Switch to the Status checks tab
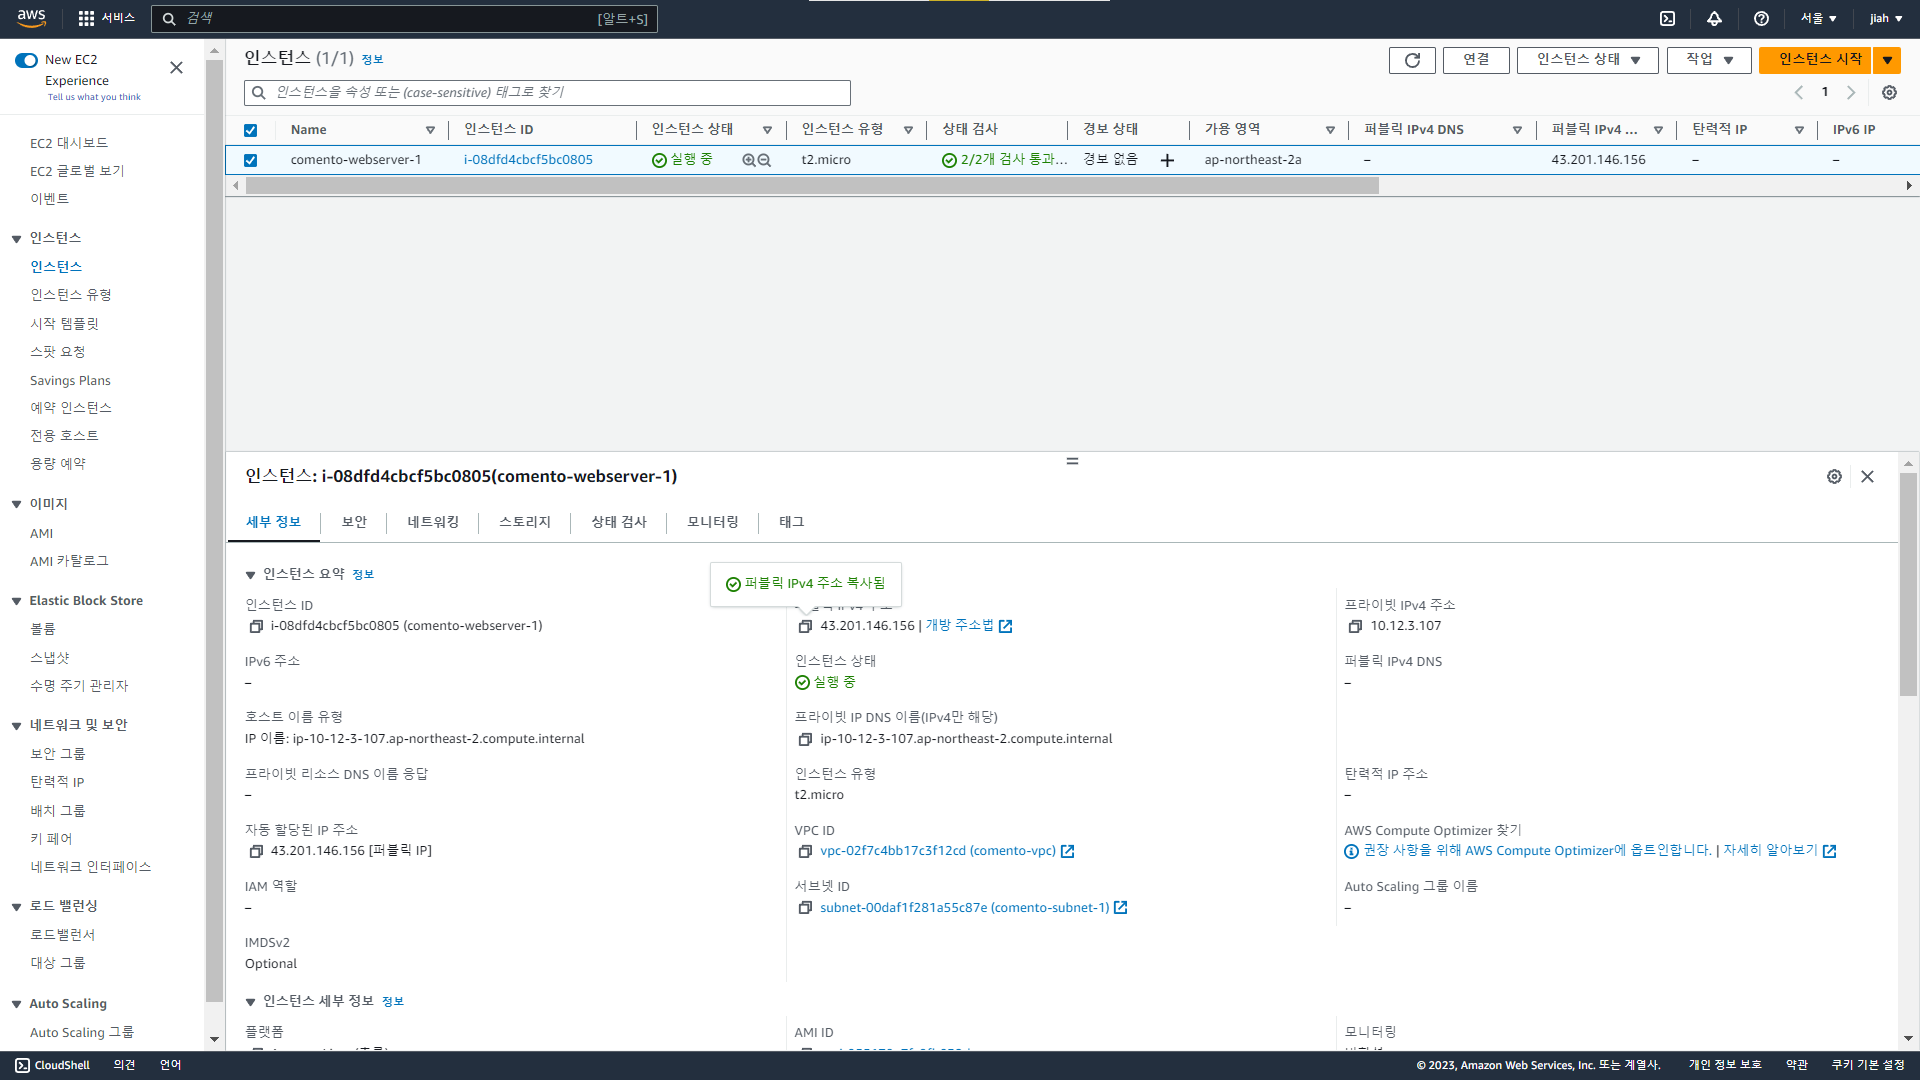 coord(618,522)
